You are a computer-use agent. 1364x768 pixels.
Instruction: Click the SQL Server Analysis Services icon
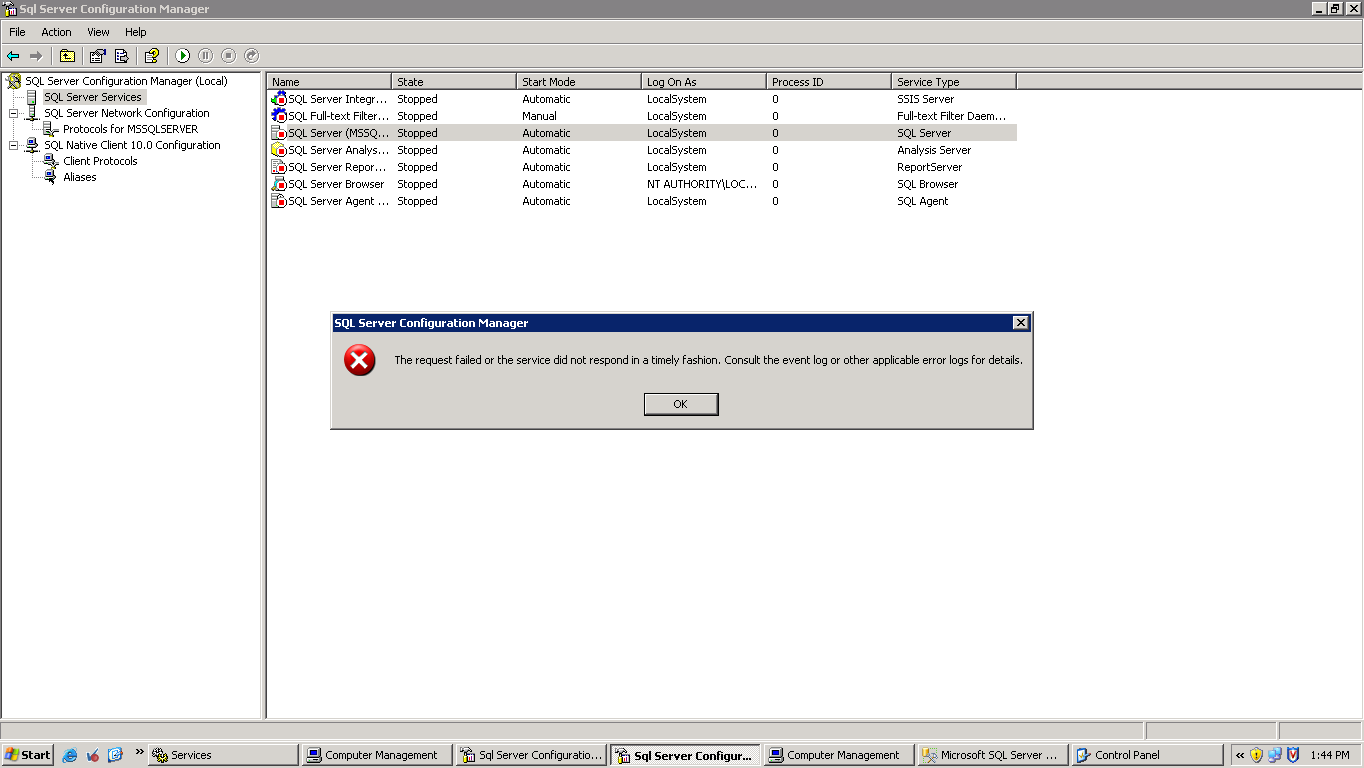279,150
